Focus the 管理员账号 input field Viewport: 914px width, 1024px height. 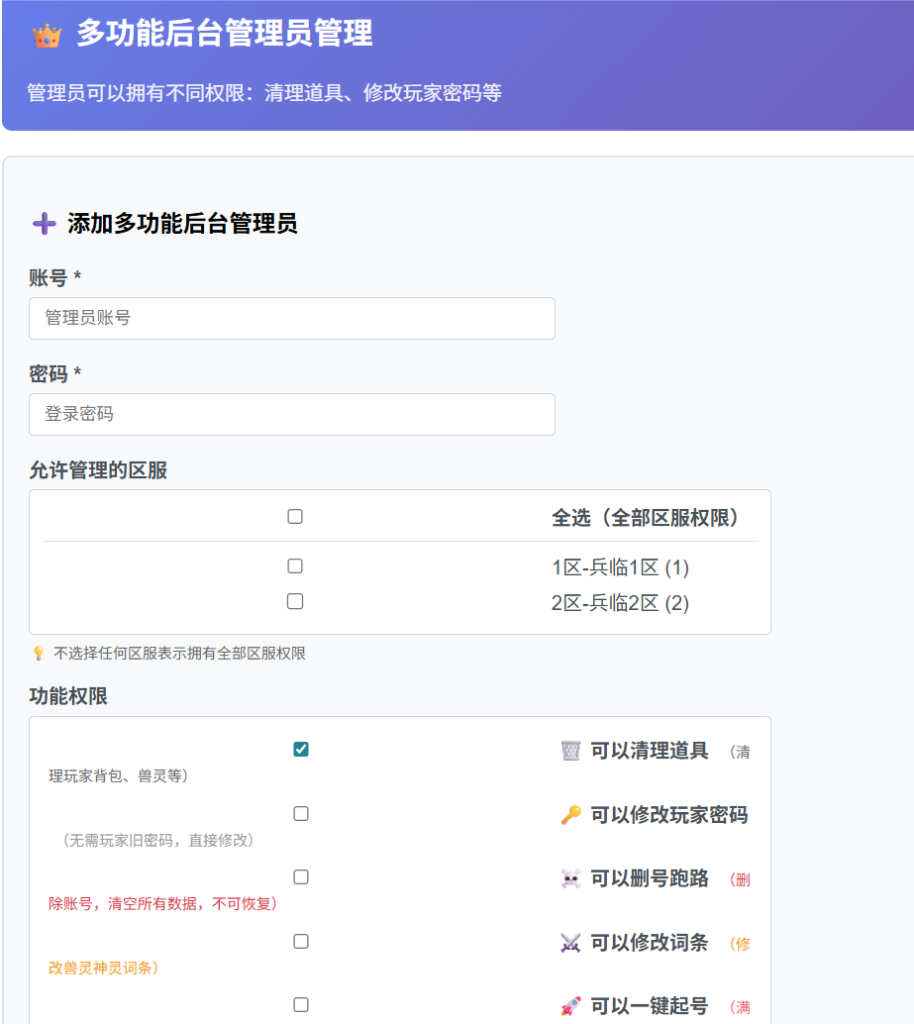point(292,318)
